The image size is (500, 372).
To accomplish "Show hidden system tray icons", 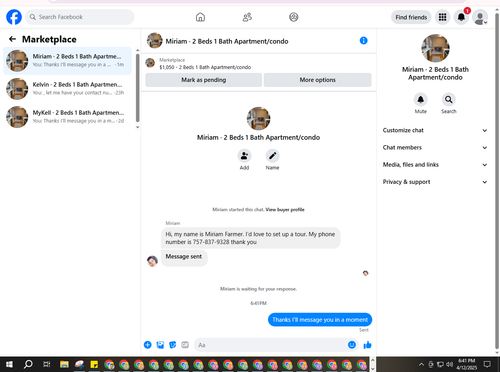I will (421, 364).
